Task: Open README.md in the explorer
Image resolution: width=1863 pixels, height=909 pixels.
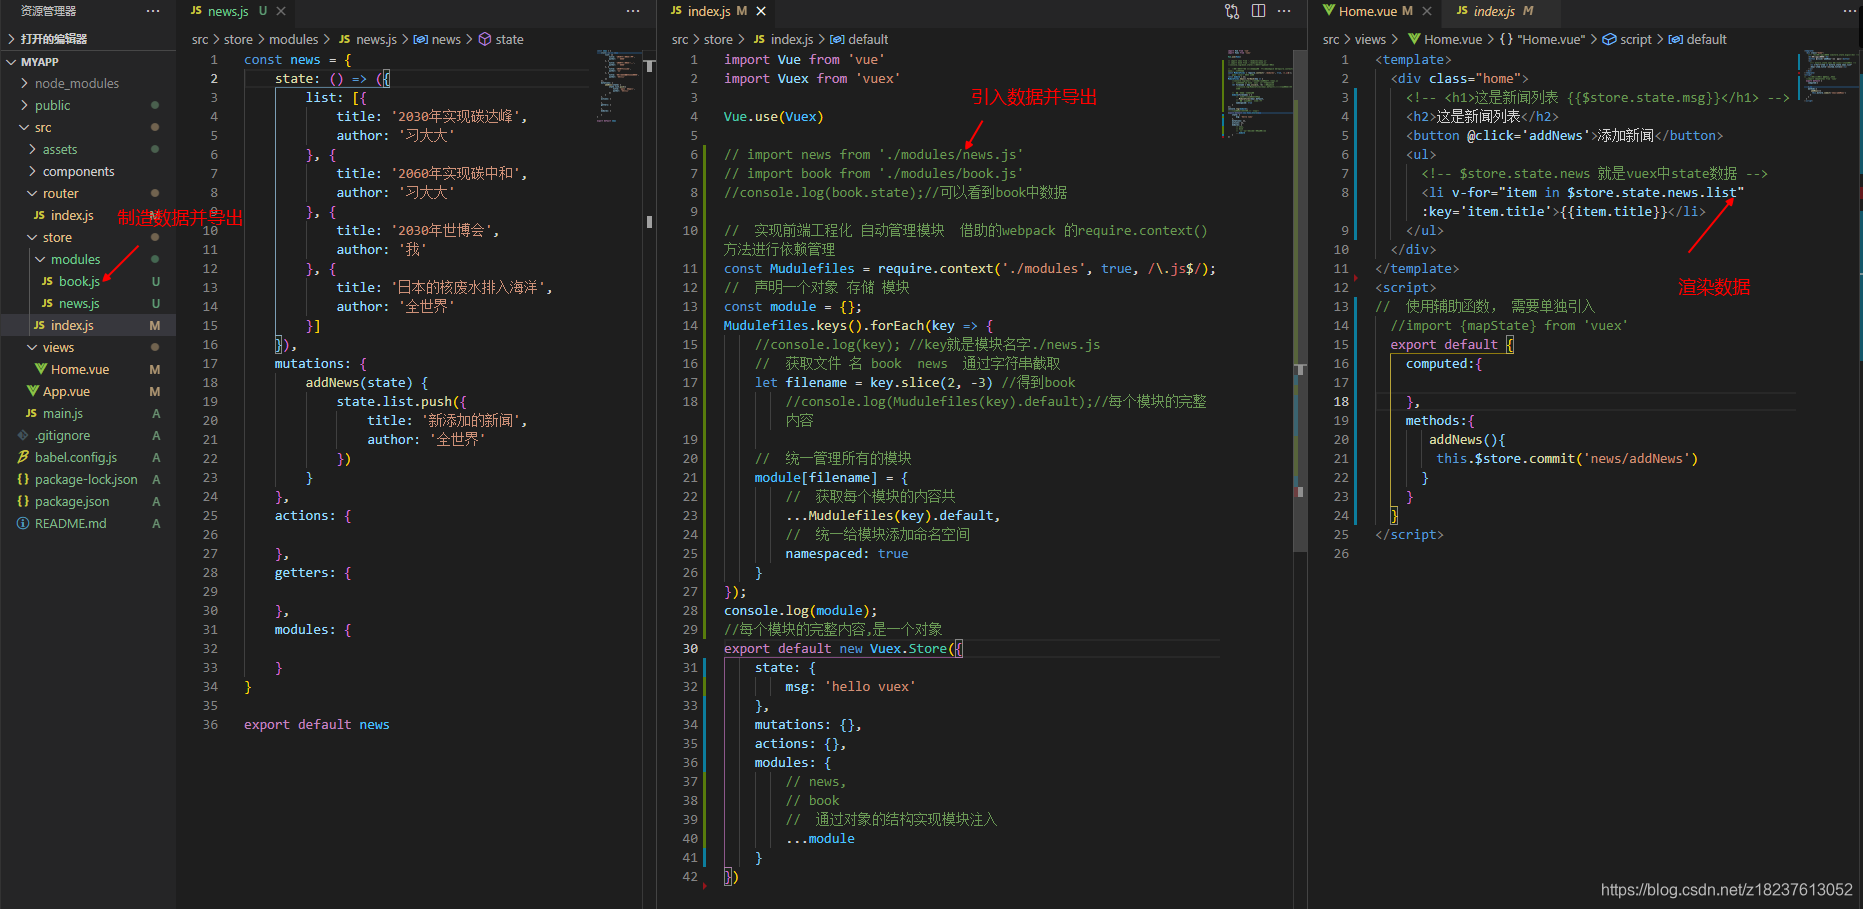Action: 70,523
